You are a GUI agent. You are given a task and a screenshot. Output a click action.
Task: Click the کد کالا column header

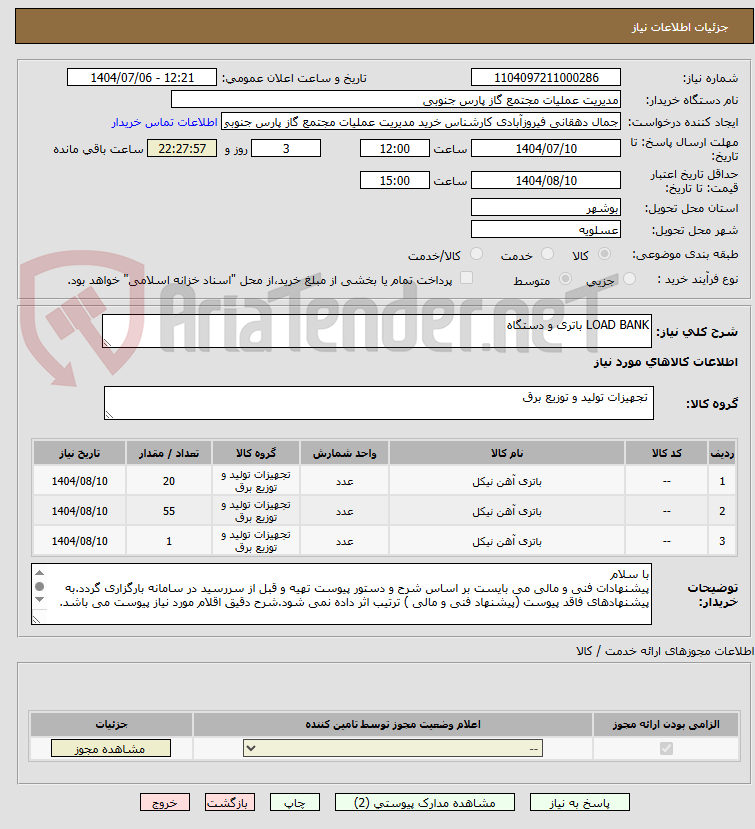666,453
